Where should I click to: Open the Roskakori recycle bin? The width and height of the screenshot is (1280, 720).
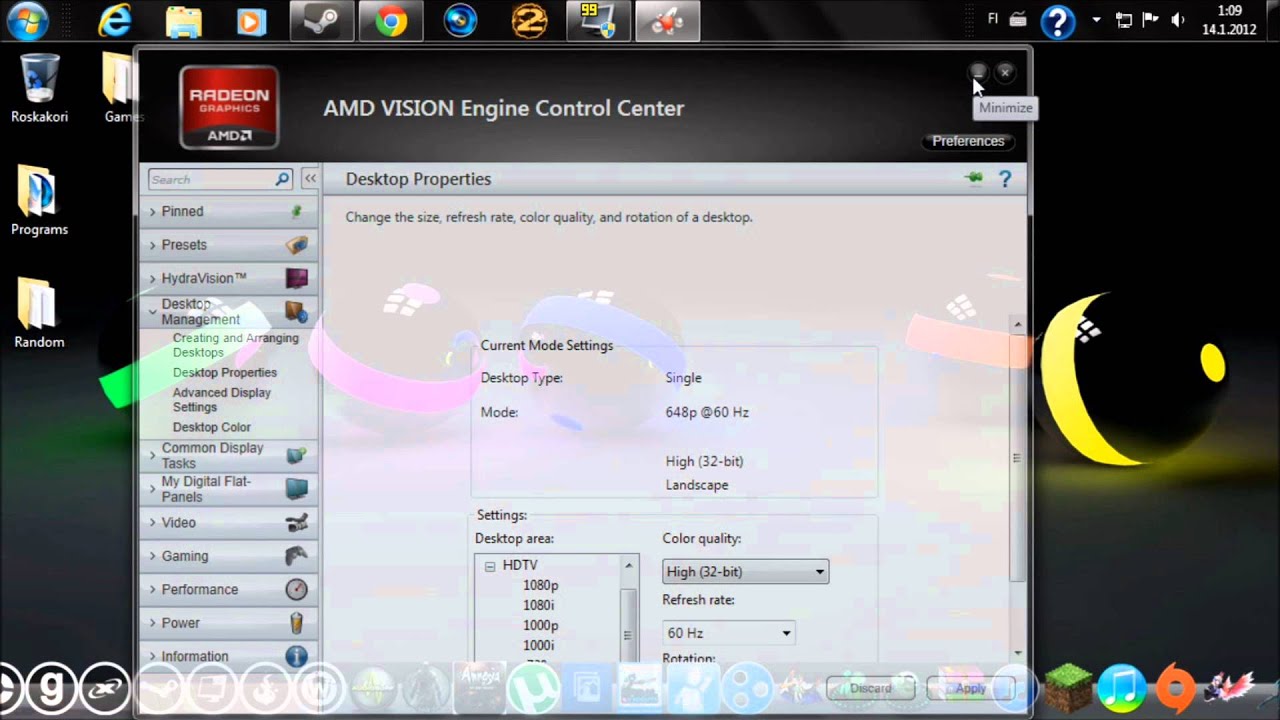[x=40, y=87]
